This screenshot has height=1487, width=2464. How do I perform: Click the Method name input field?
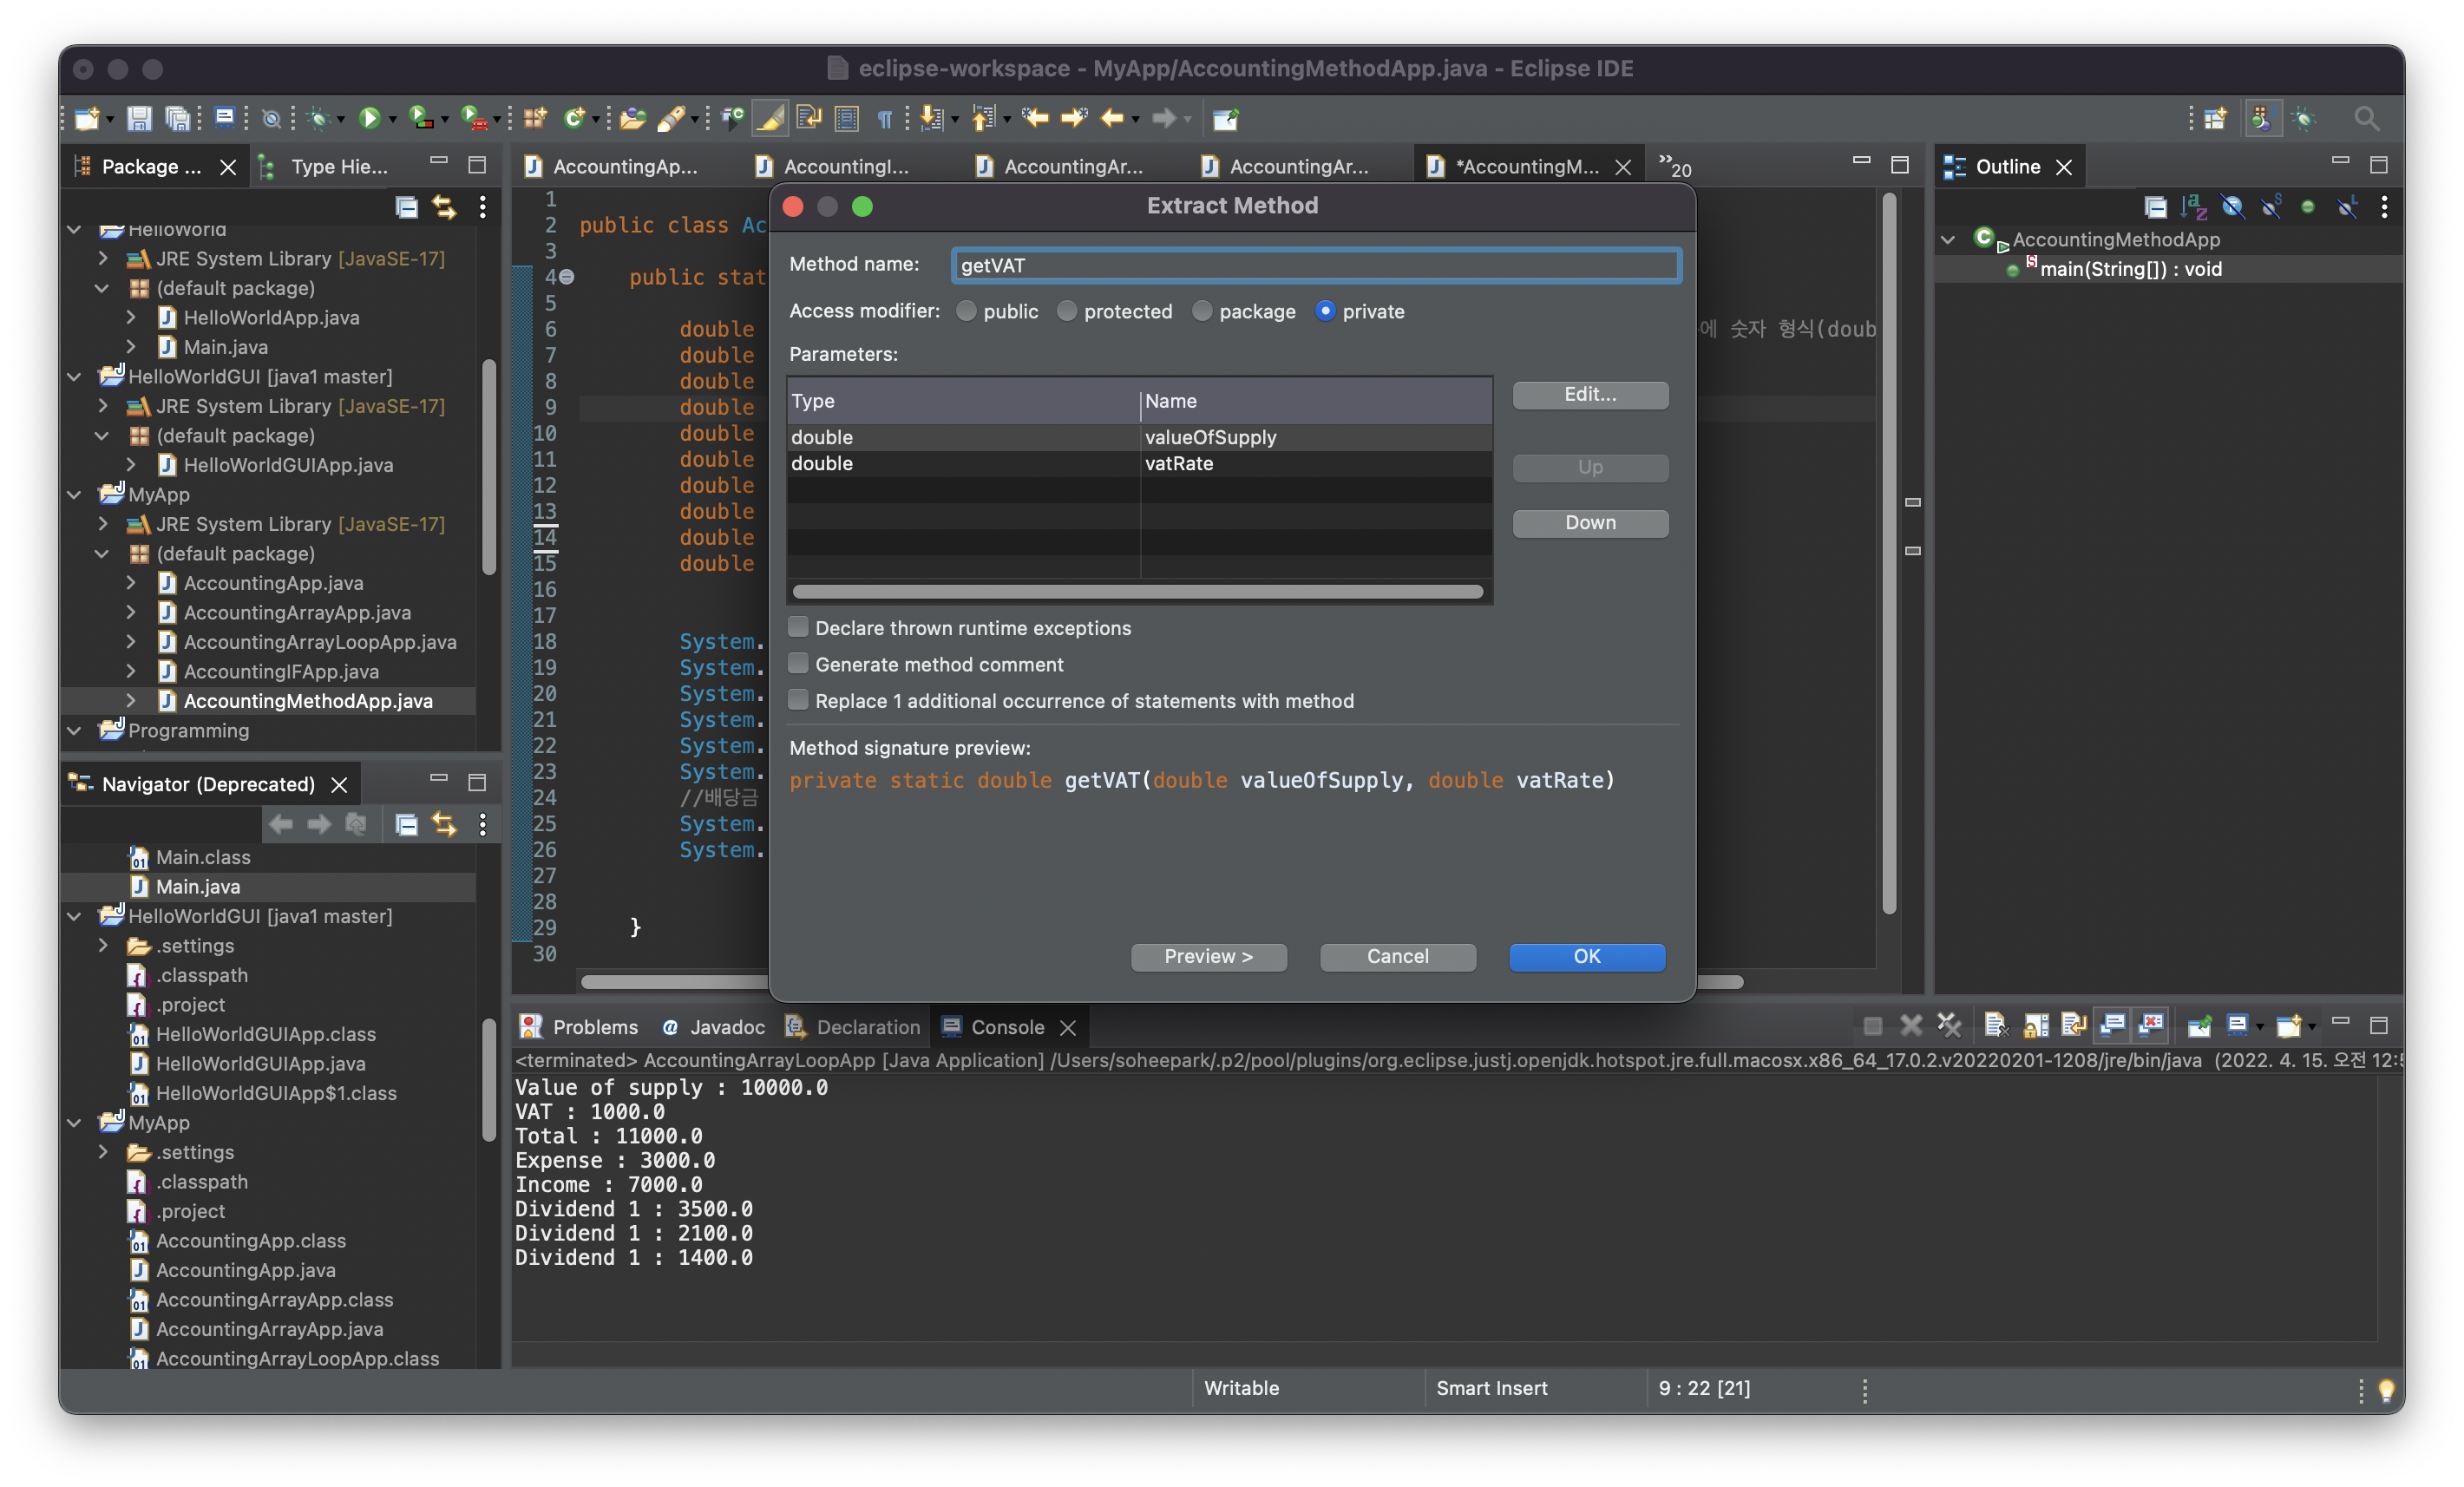pyautogui.click(x=1315, y=265)
